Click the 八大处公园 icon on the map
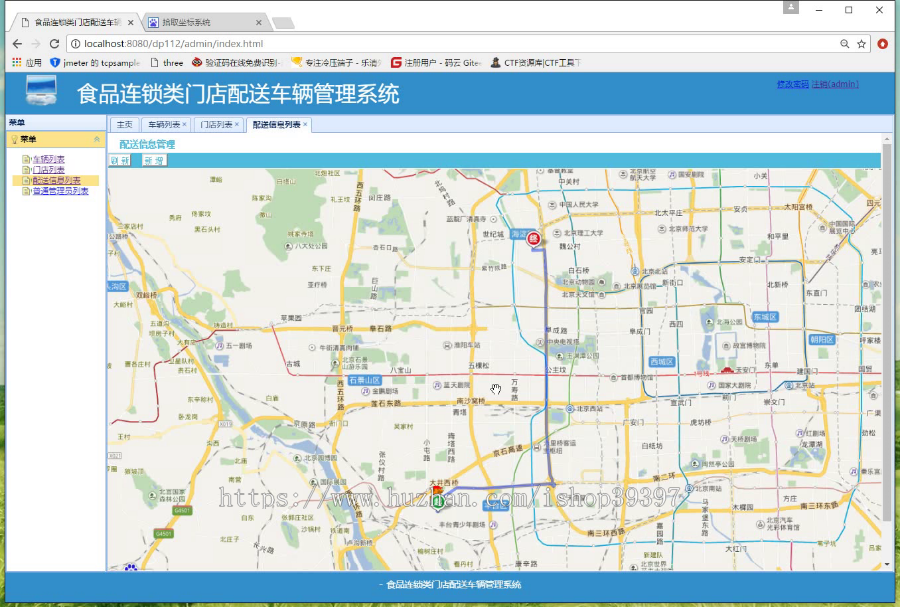This screenshot has width=900, height=607. click(x=288, y=246)
